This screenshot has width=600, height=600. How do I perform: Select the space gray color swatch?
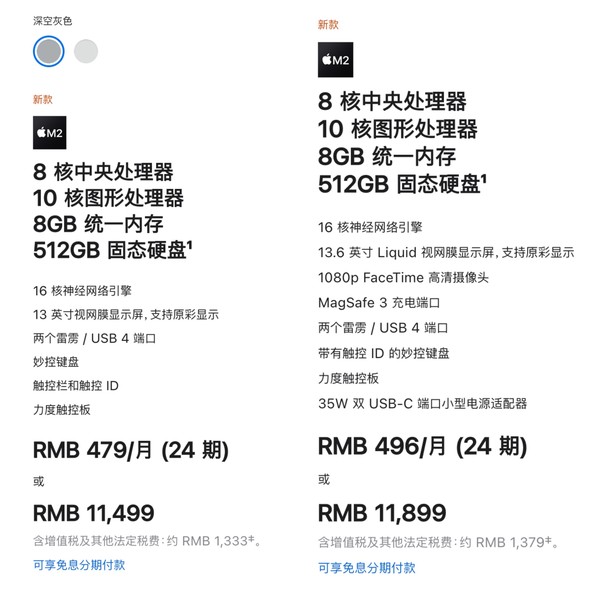(49, 51)
